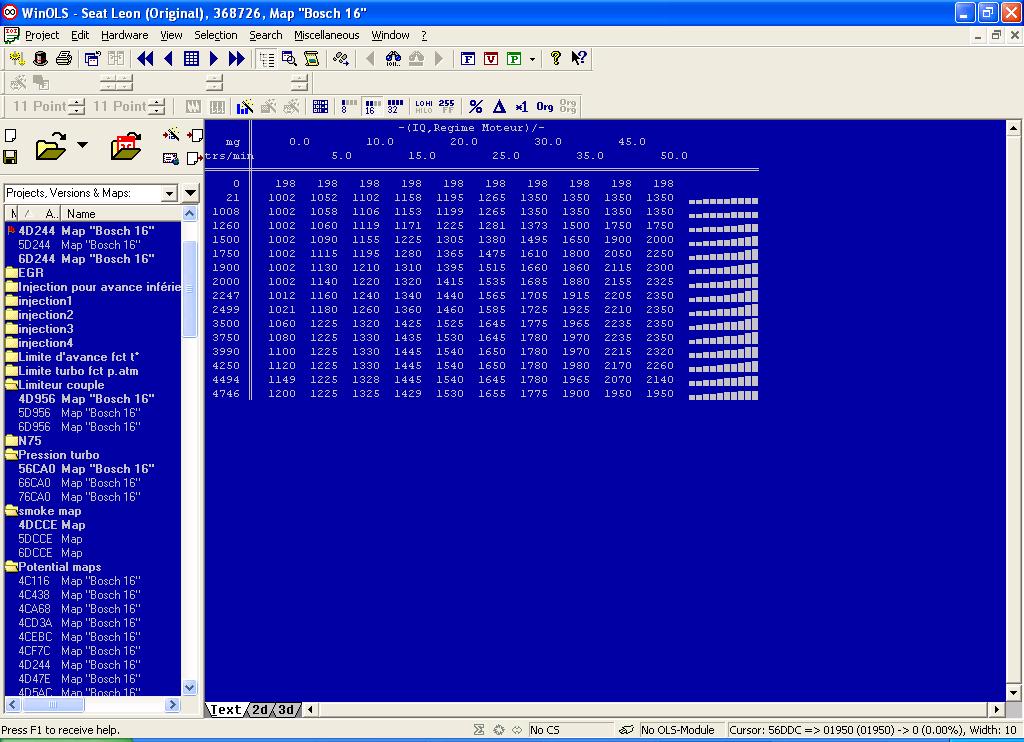Viewport: 1024px width, 742px height.
Task: Print the current map with printer icon
Action: [63, 59]
